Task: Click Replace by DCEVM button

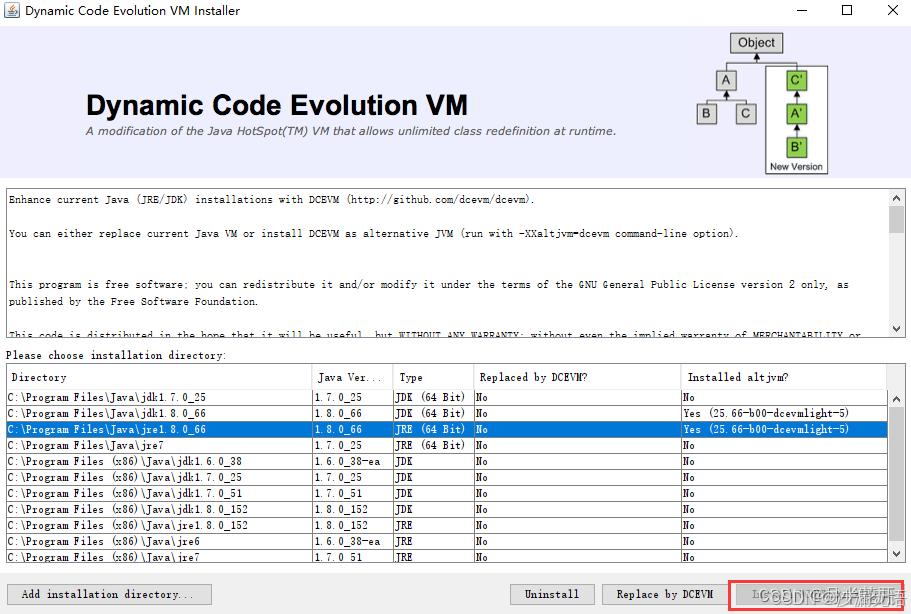Action: [665, 594]
